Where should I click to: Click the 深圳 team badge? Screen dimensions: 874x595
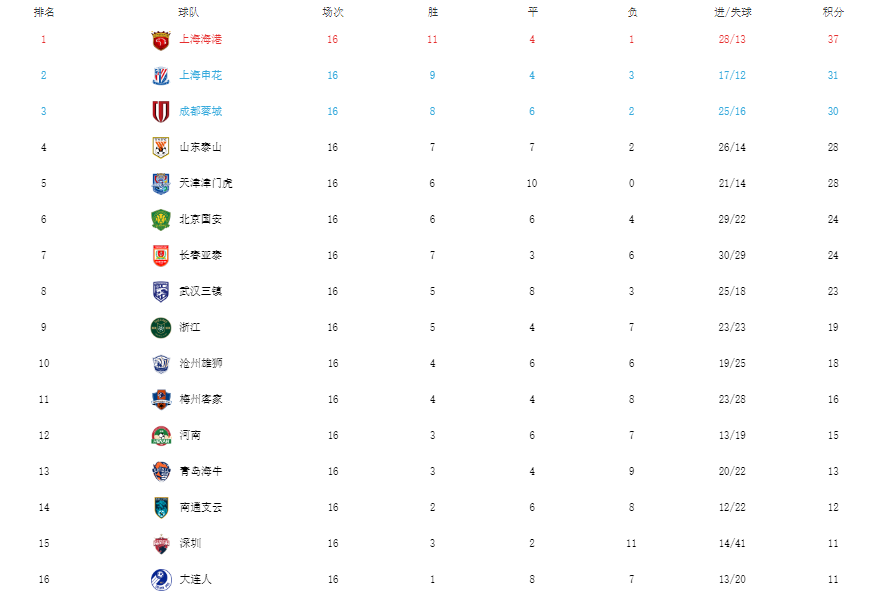pyautogui.click(x=160, y=544)
